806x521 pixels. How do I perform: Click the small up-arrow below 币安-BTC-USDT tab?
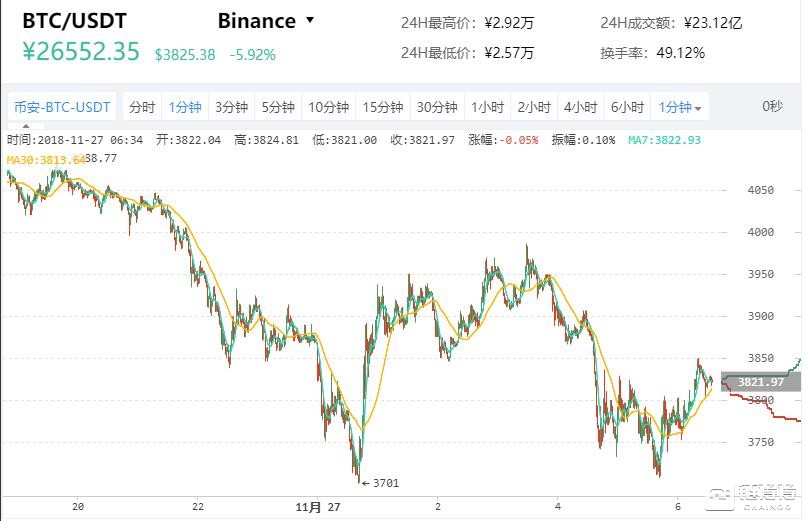click(26, 125)
